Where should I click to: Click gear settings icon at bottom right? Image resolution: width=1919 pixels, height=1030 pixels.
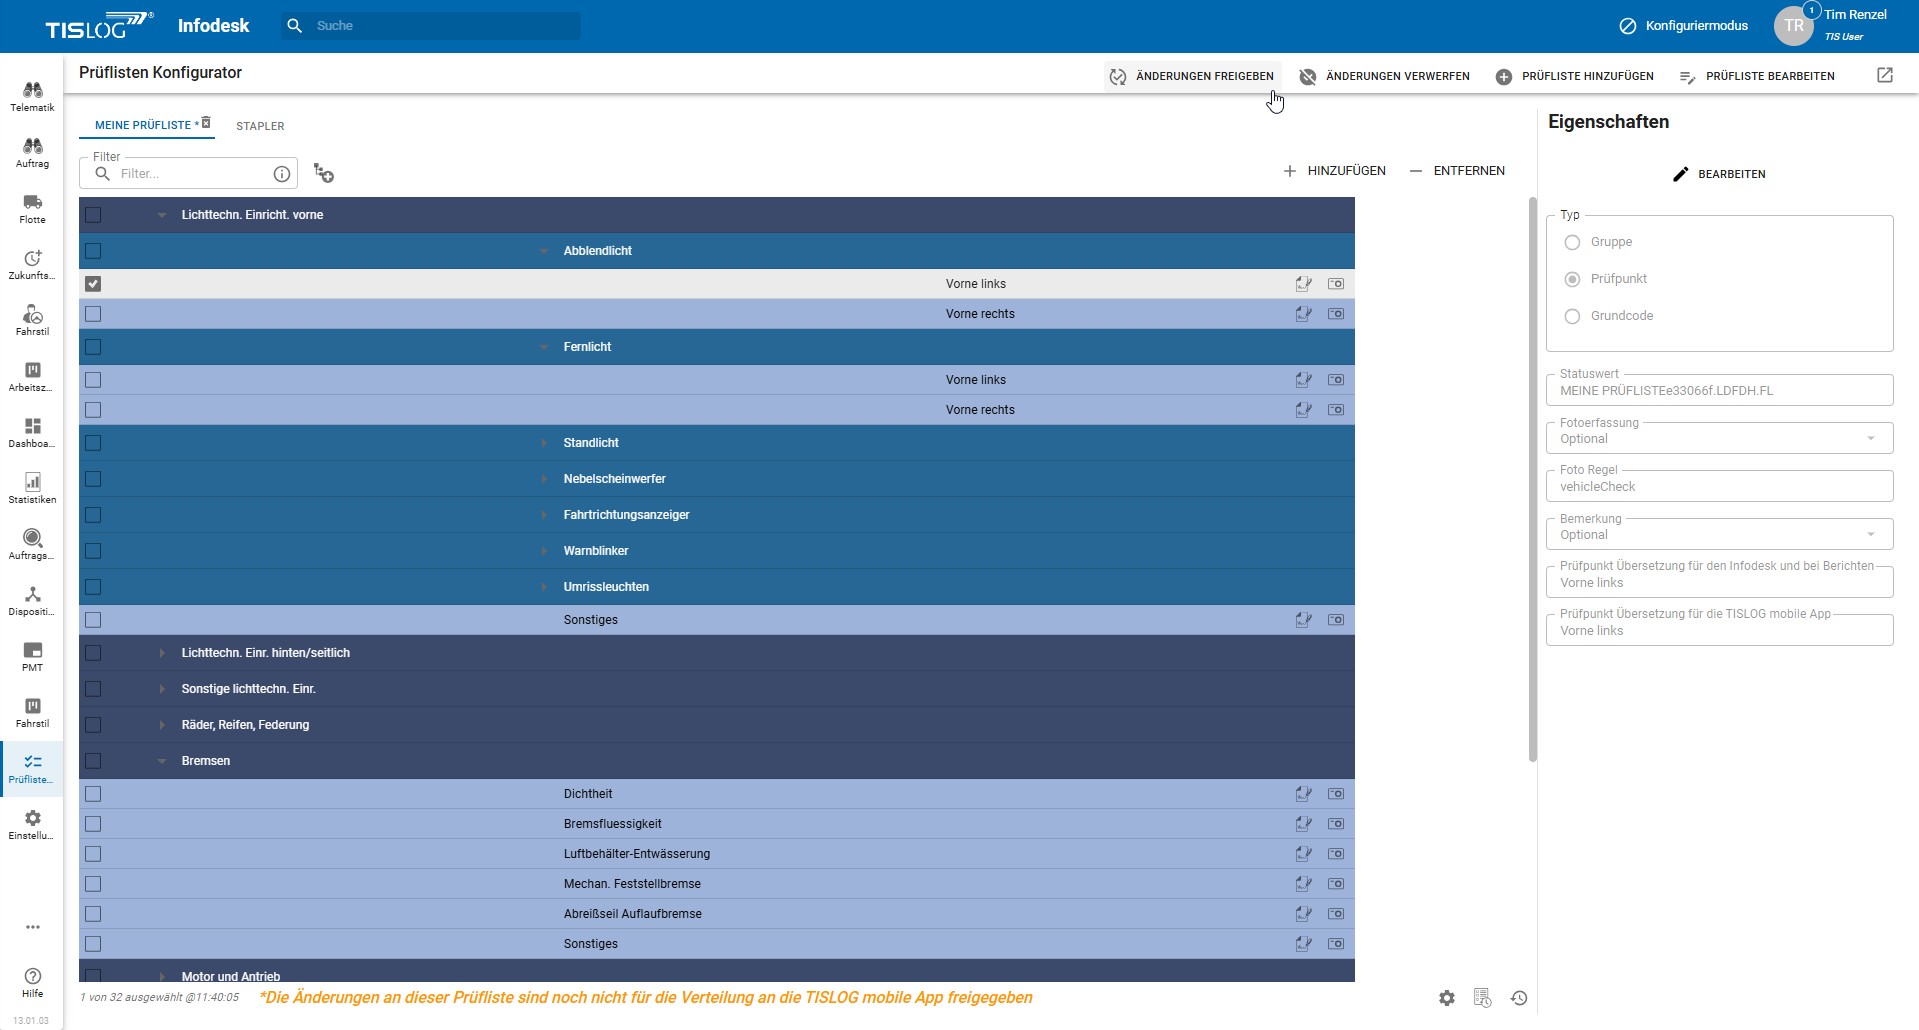point(1447,998)
